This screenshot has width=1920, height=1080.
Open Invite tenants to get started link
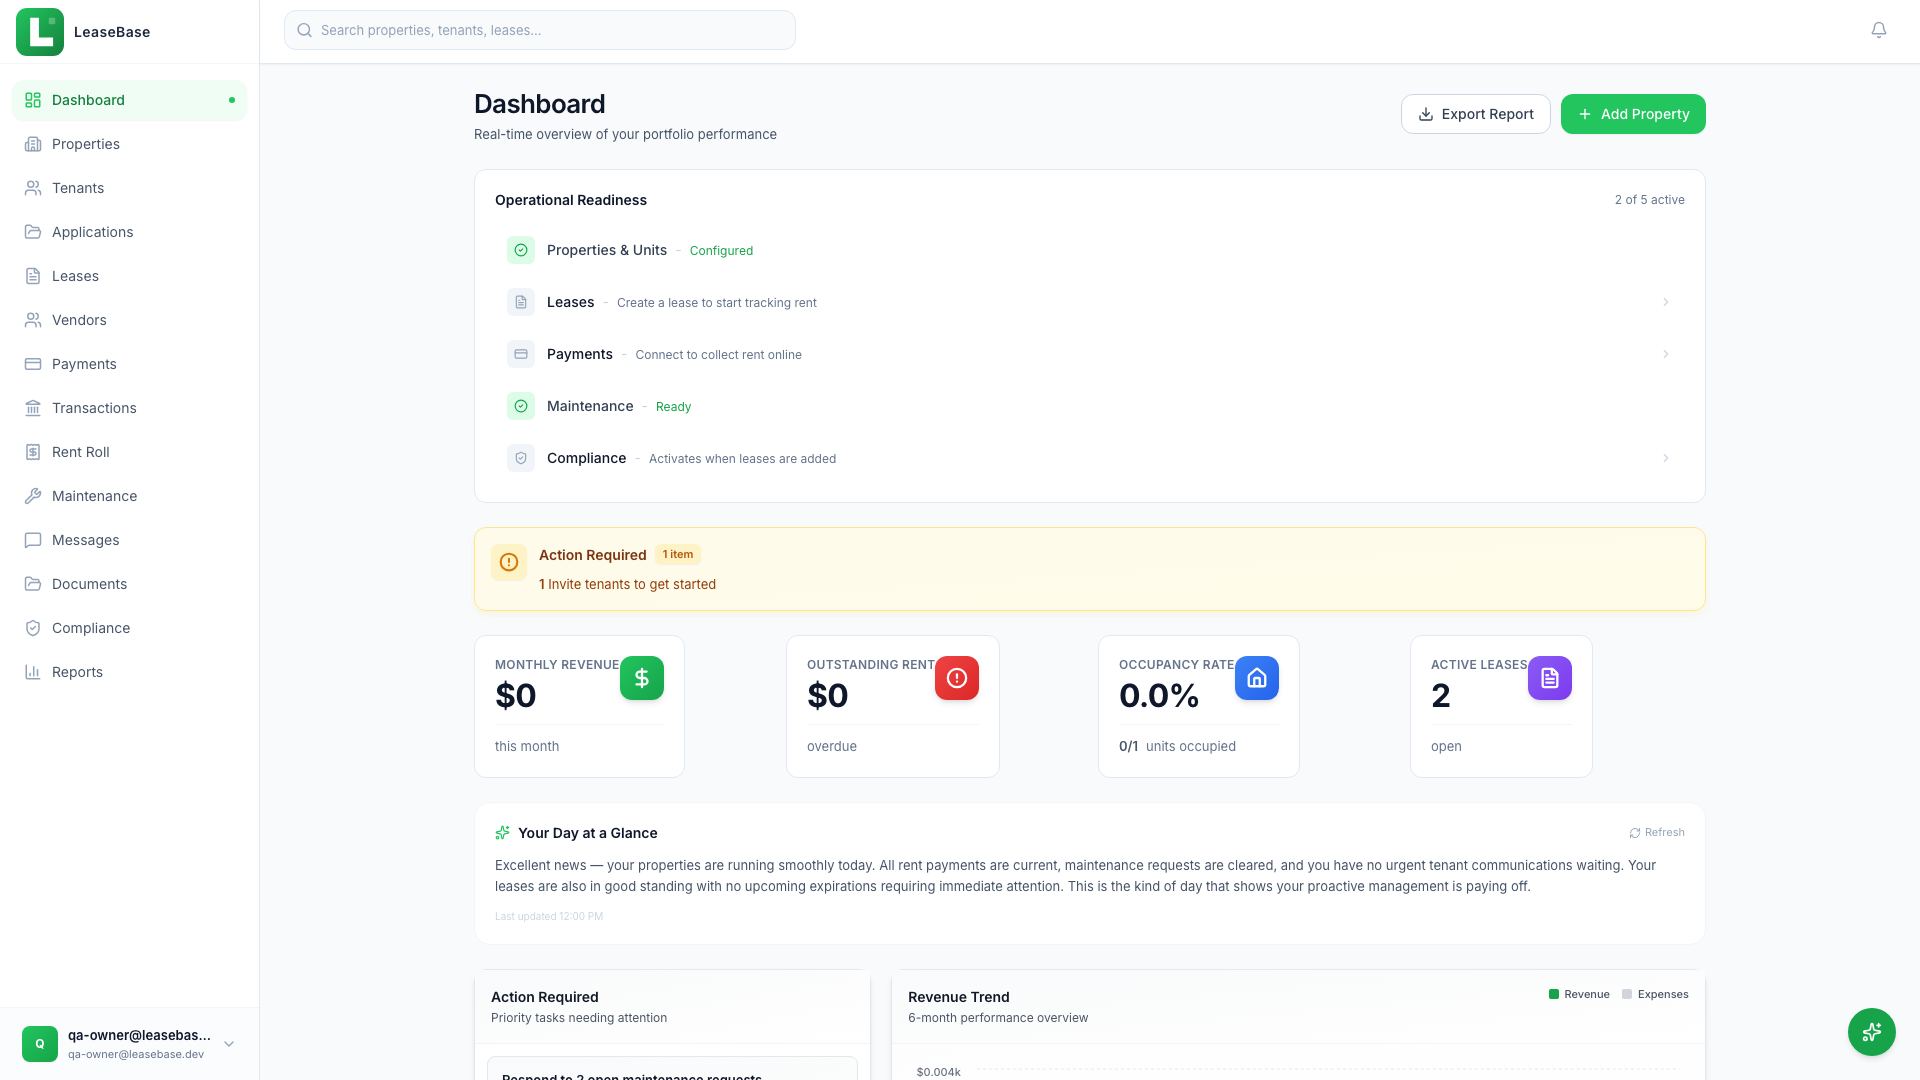click(x=627, y=584)
